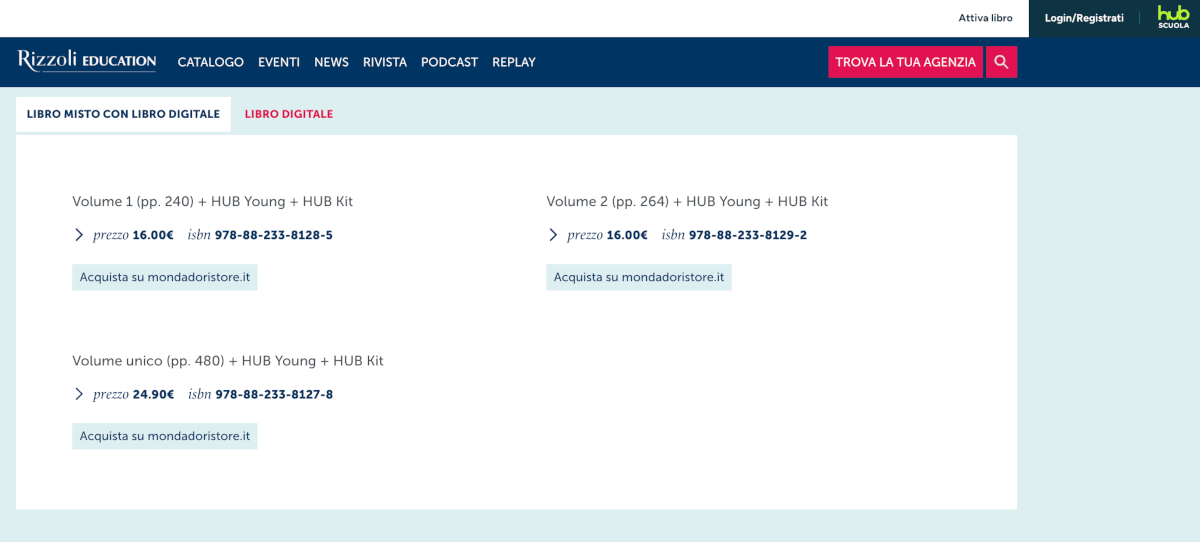Open the REPLAY menu item

pos(514,62)
